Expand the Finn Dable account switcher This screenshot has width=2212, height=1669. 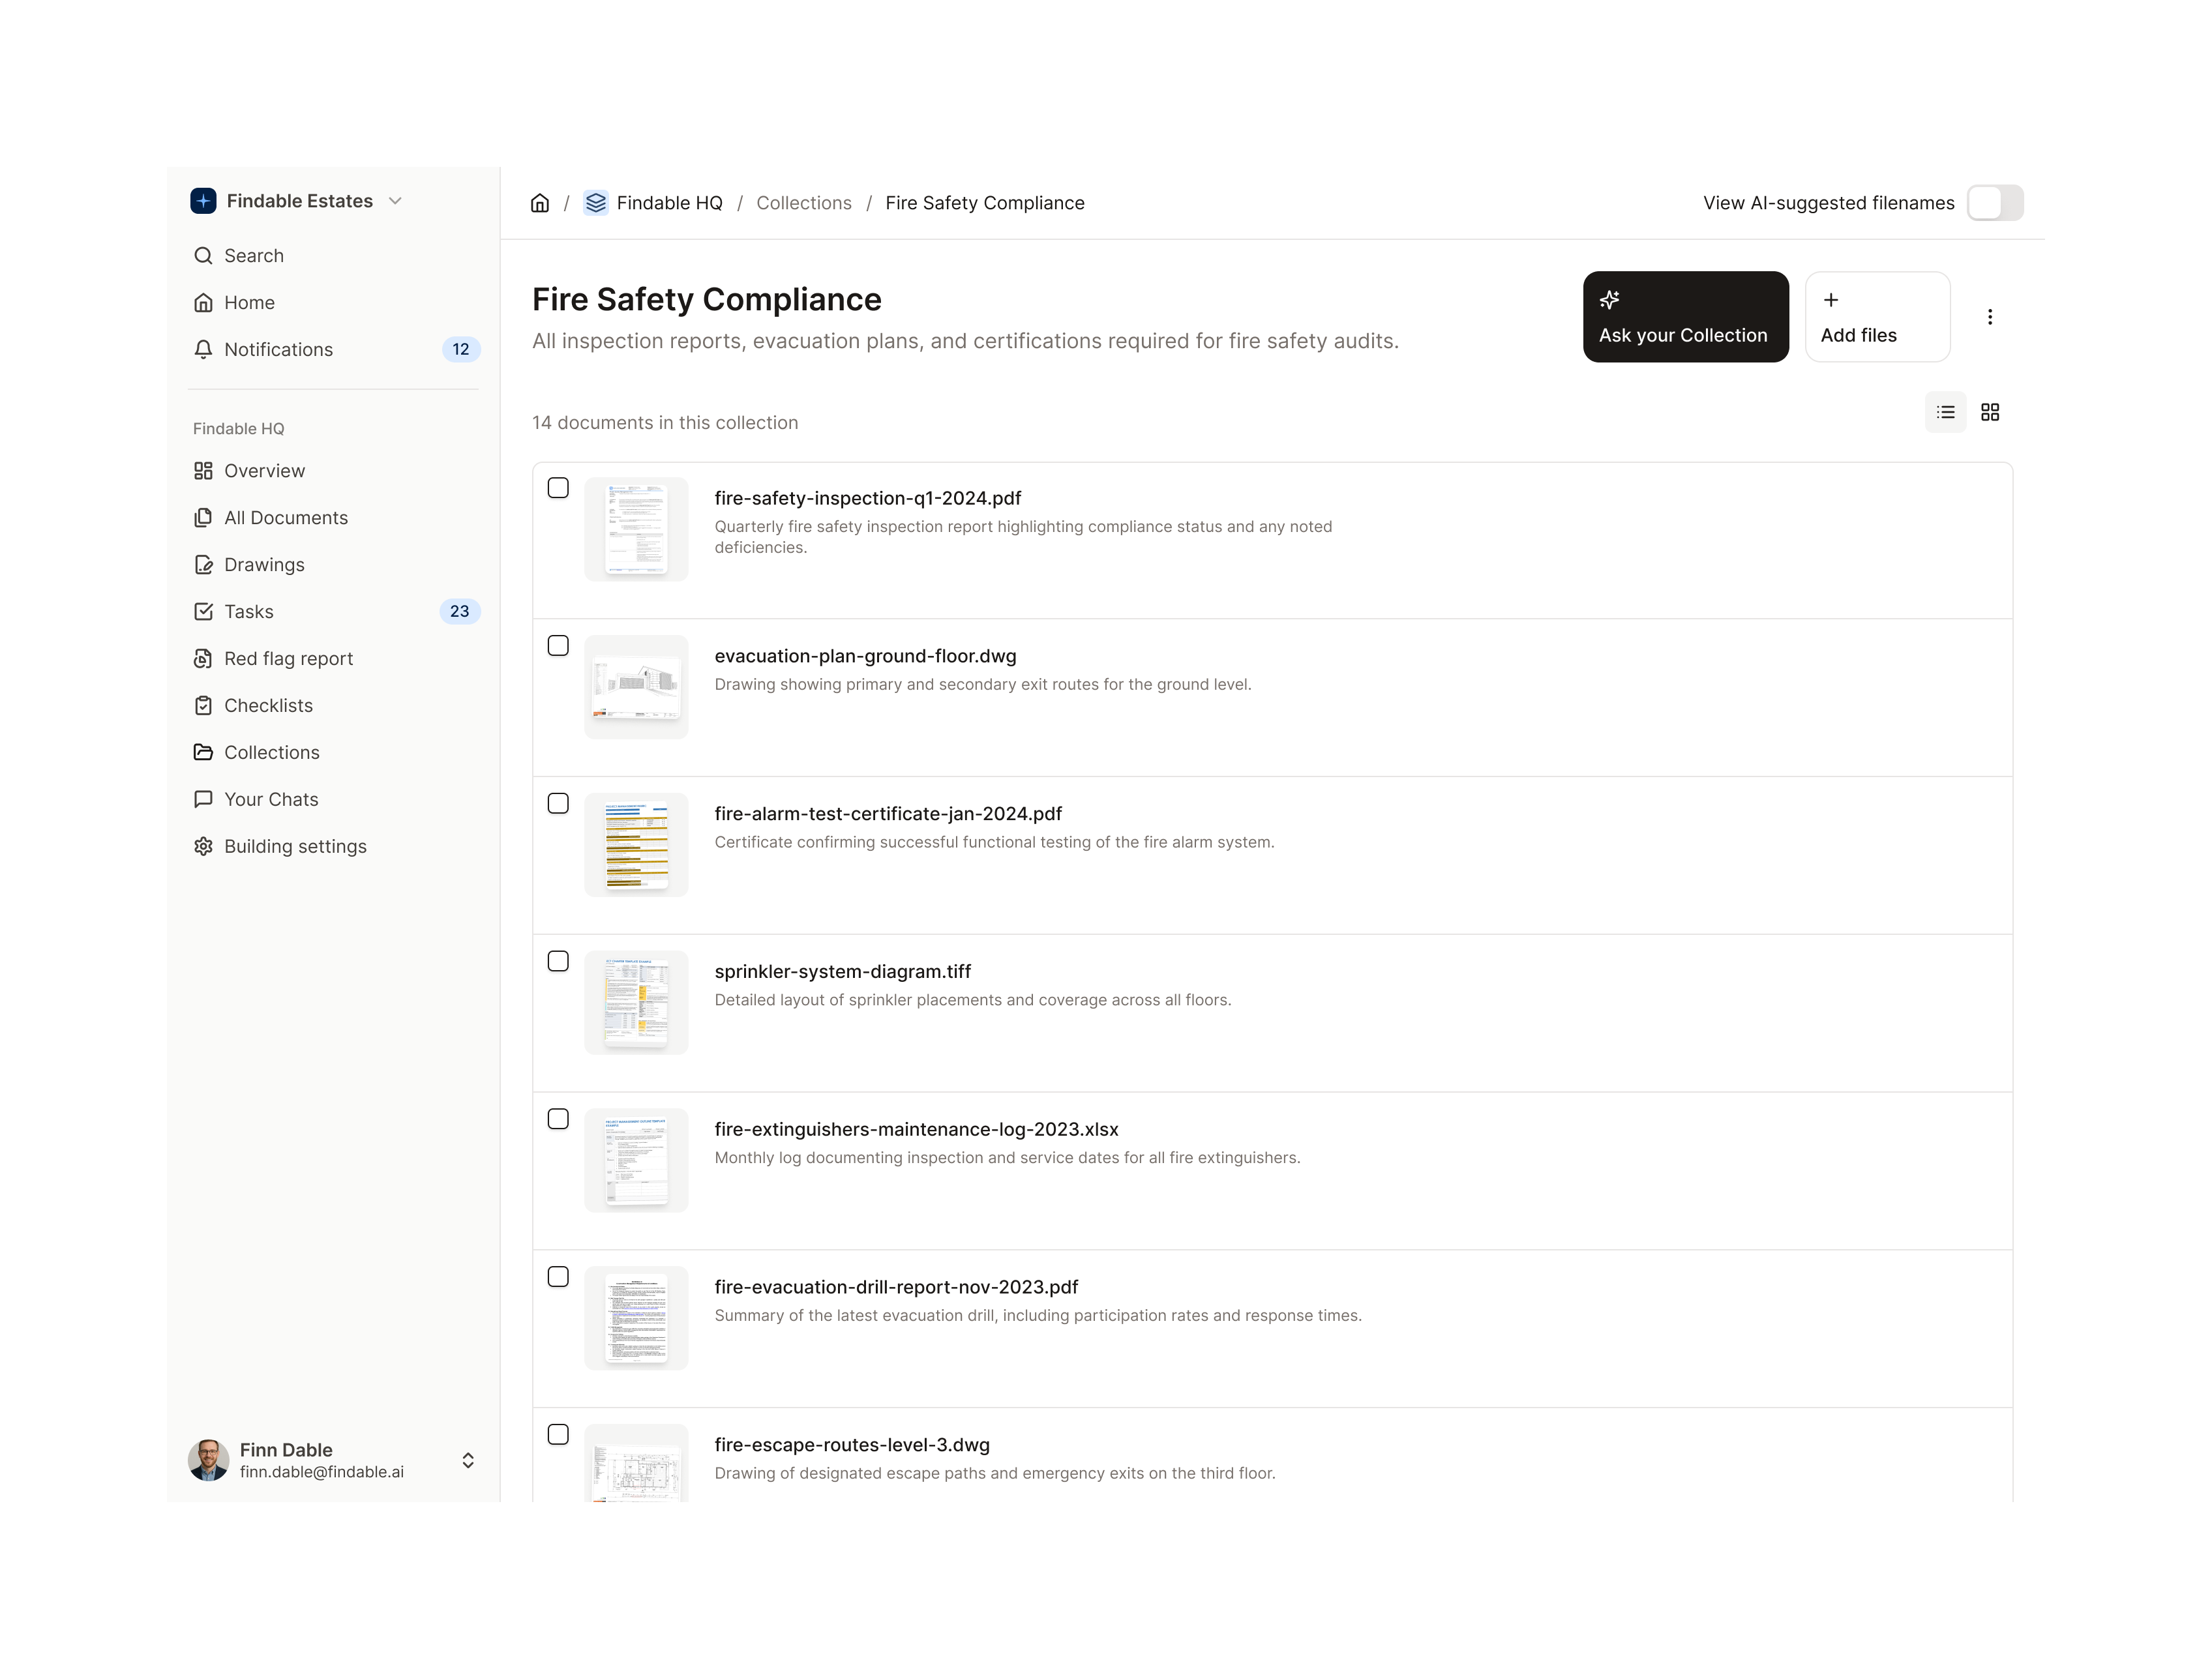click(468, 1461)
